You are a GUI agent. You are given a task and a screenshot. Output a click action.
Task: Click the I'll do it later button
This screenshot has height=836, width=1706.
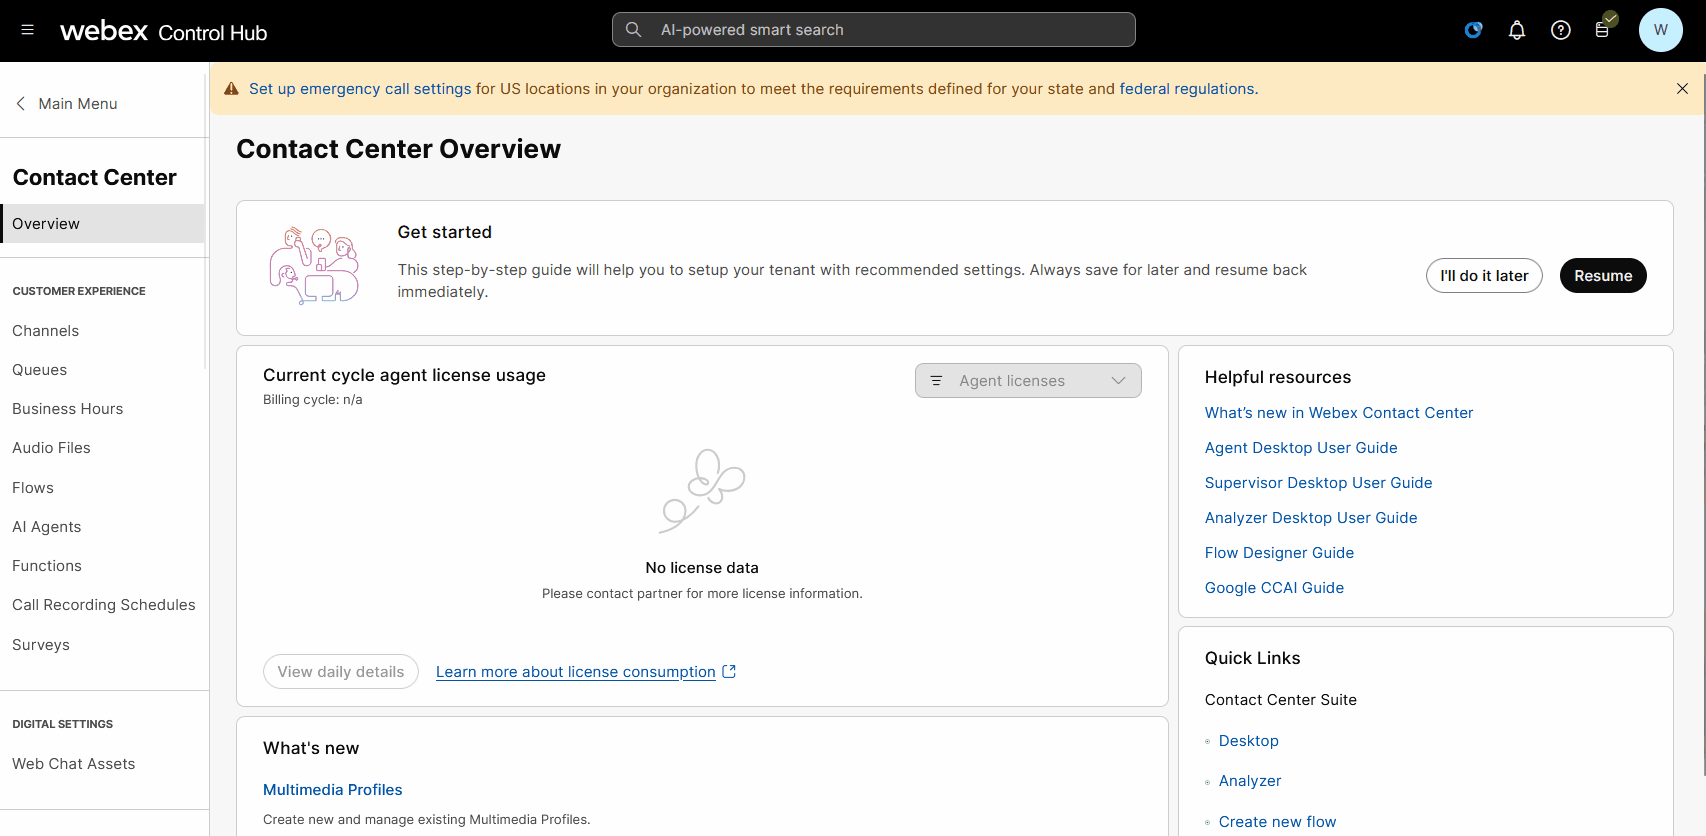tap(1483, 276)
